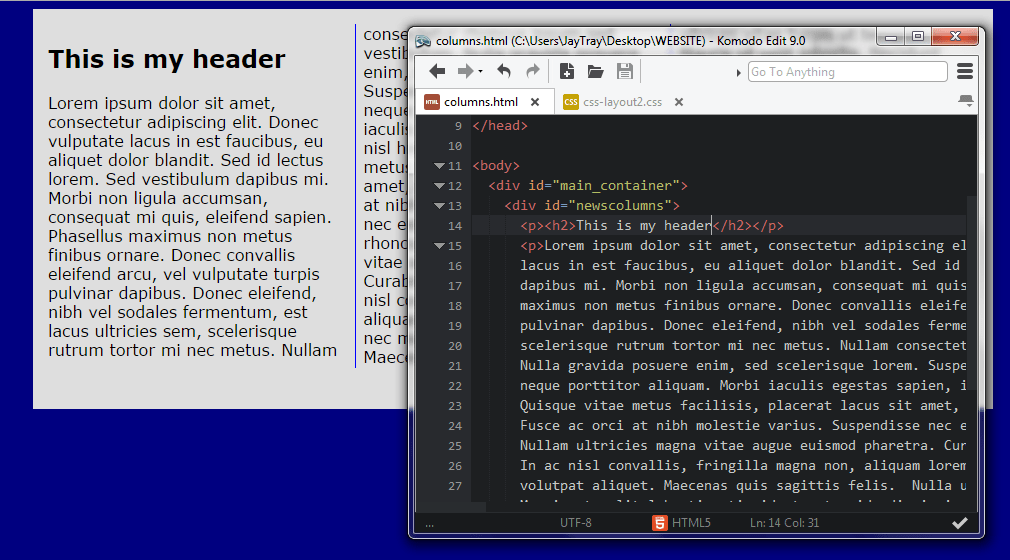Screen dimensions: 1010x560
Task: Click 'This is my header' text in code
Action: pyautogui.click(x=643, y=226)
